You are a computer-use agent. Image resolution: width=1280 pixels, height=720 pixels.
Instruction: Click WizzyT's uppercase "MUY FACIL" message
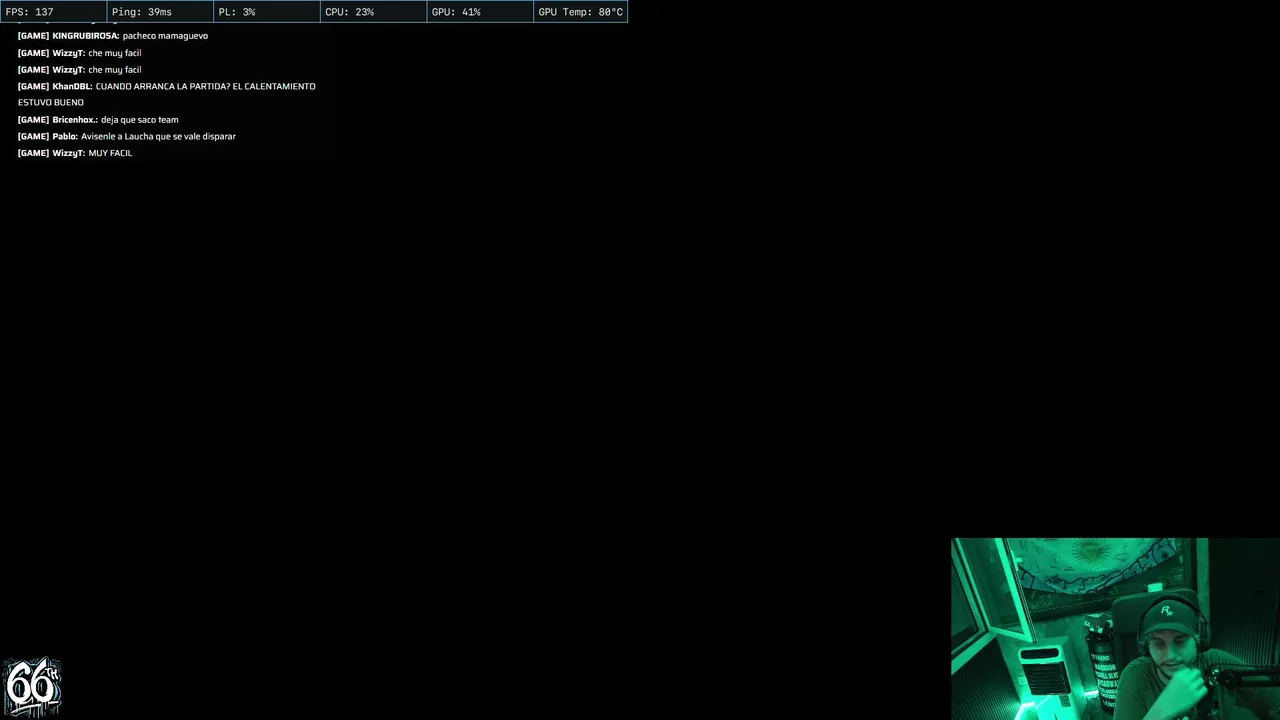tap(75, 153)
